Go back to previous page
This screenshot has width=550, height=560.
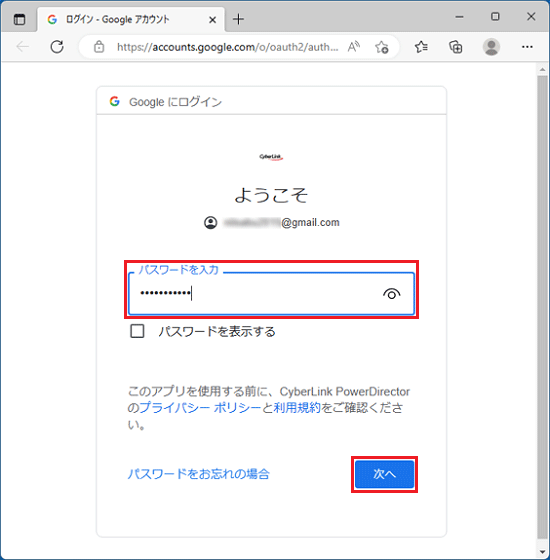click(22, 47)
